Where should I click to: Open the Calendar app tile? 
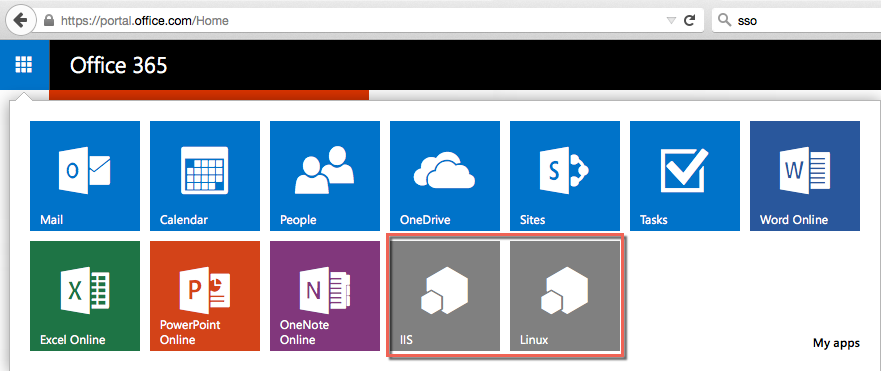coord(205,176)
